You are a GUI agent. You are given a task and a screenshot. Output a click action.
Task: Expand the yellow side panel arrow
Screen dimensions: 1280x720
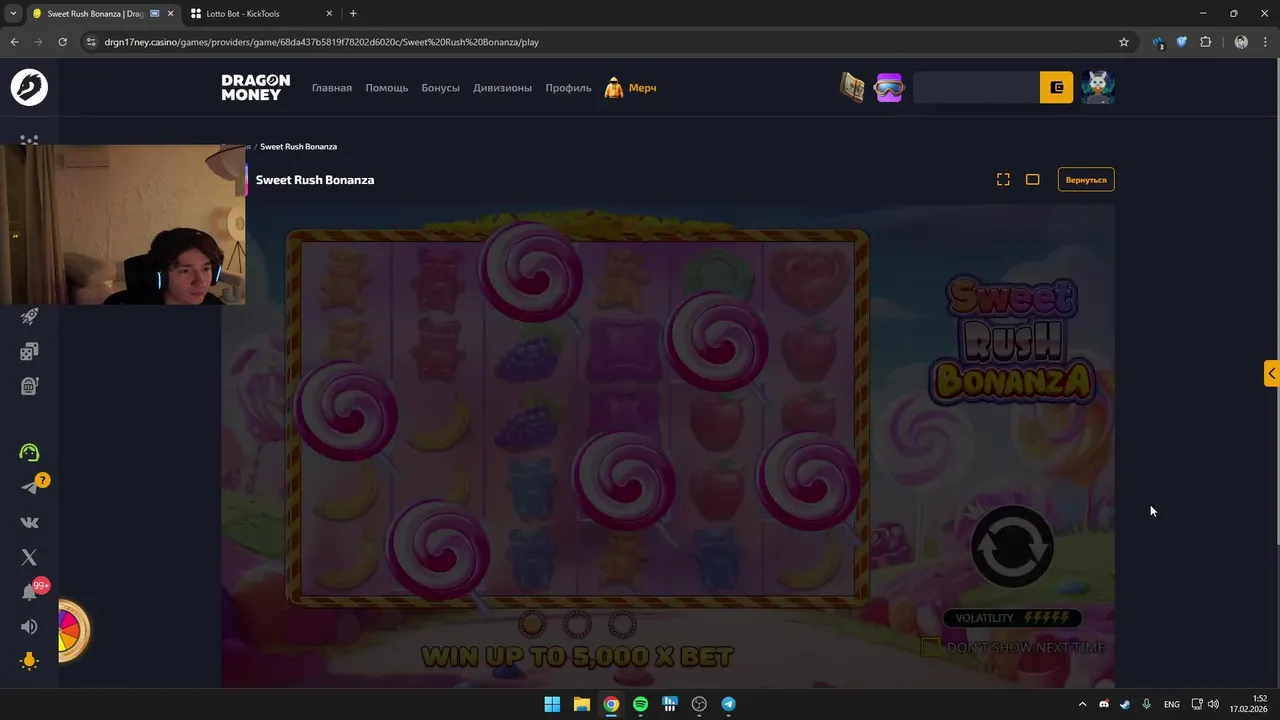coord(1271,373)
